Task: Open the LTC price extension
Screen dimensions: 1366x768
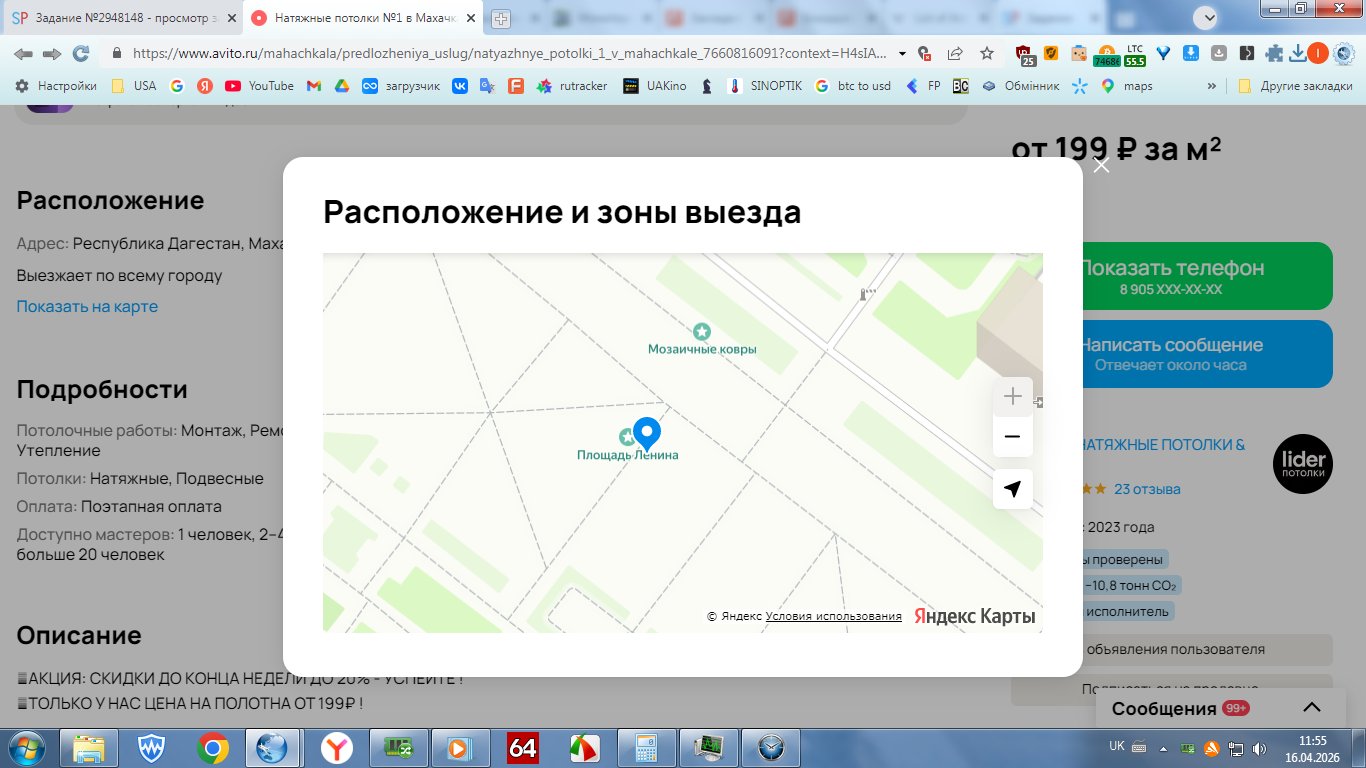Action: 1135,55
